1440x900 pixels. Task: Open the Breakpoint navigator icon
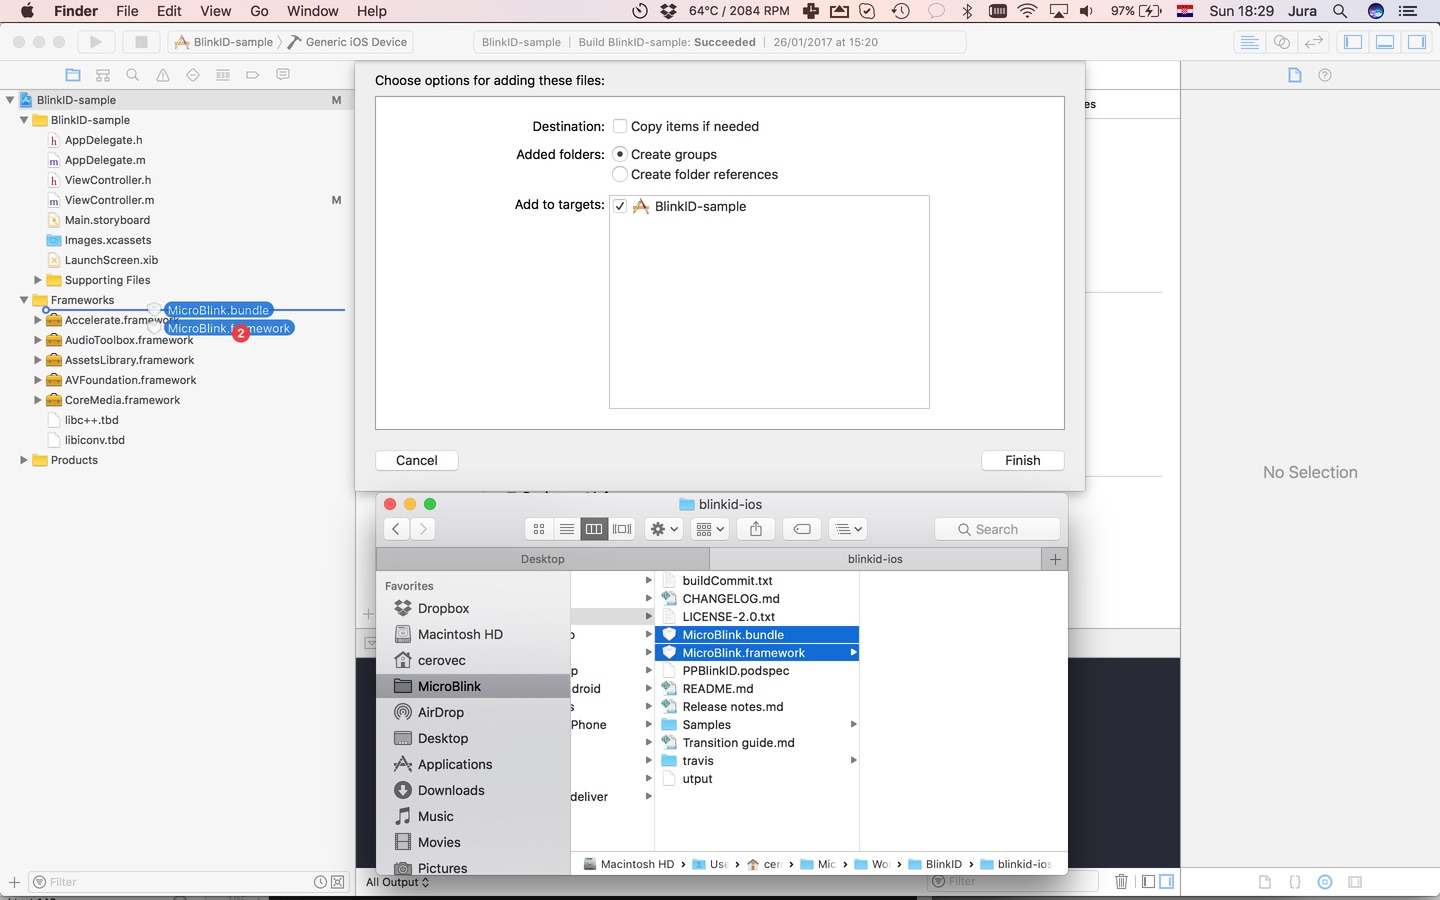(x=253, y=75)
